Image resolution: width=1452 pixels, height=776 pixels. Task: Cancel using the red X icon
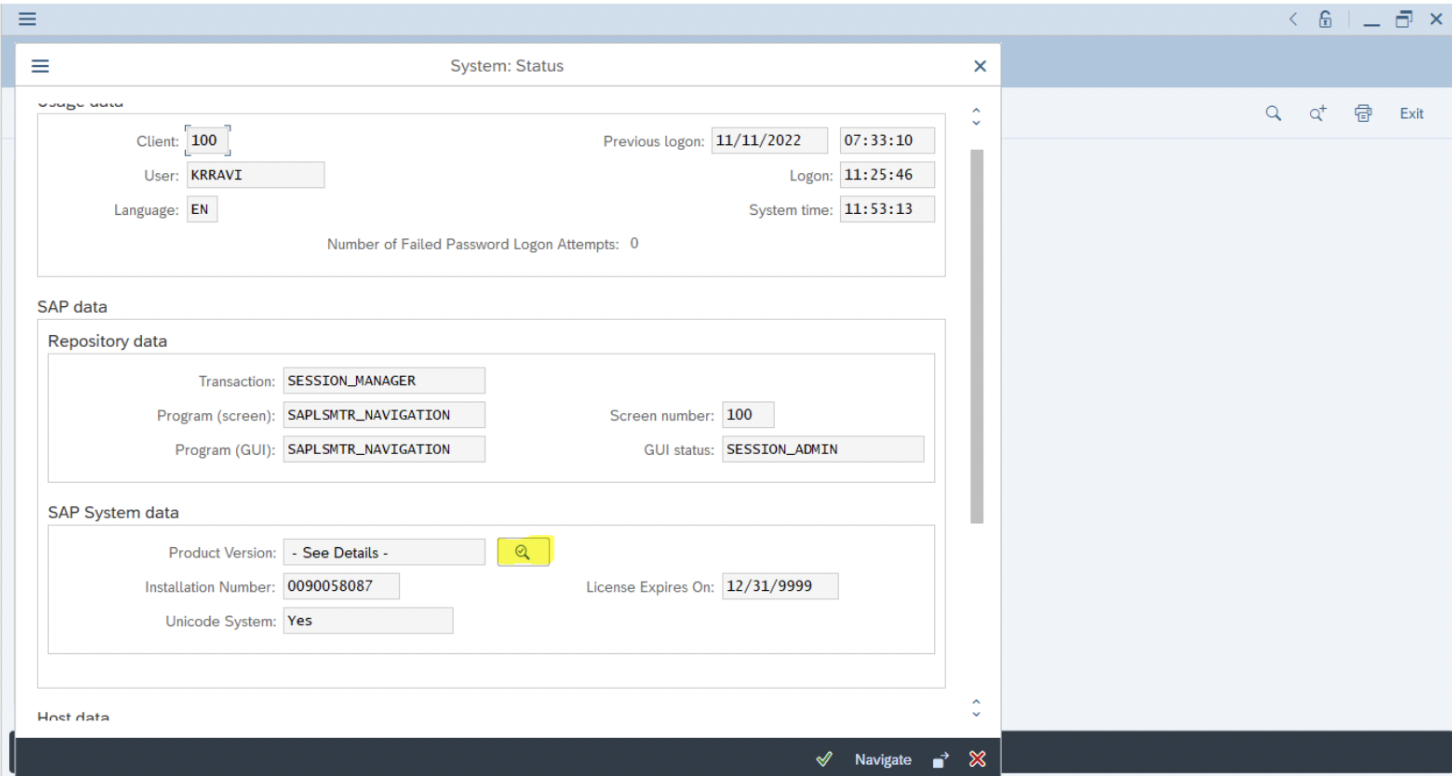point(977,759)
